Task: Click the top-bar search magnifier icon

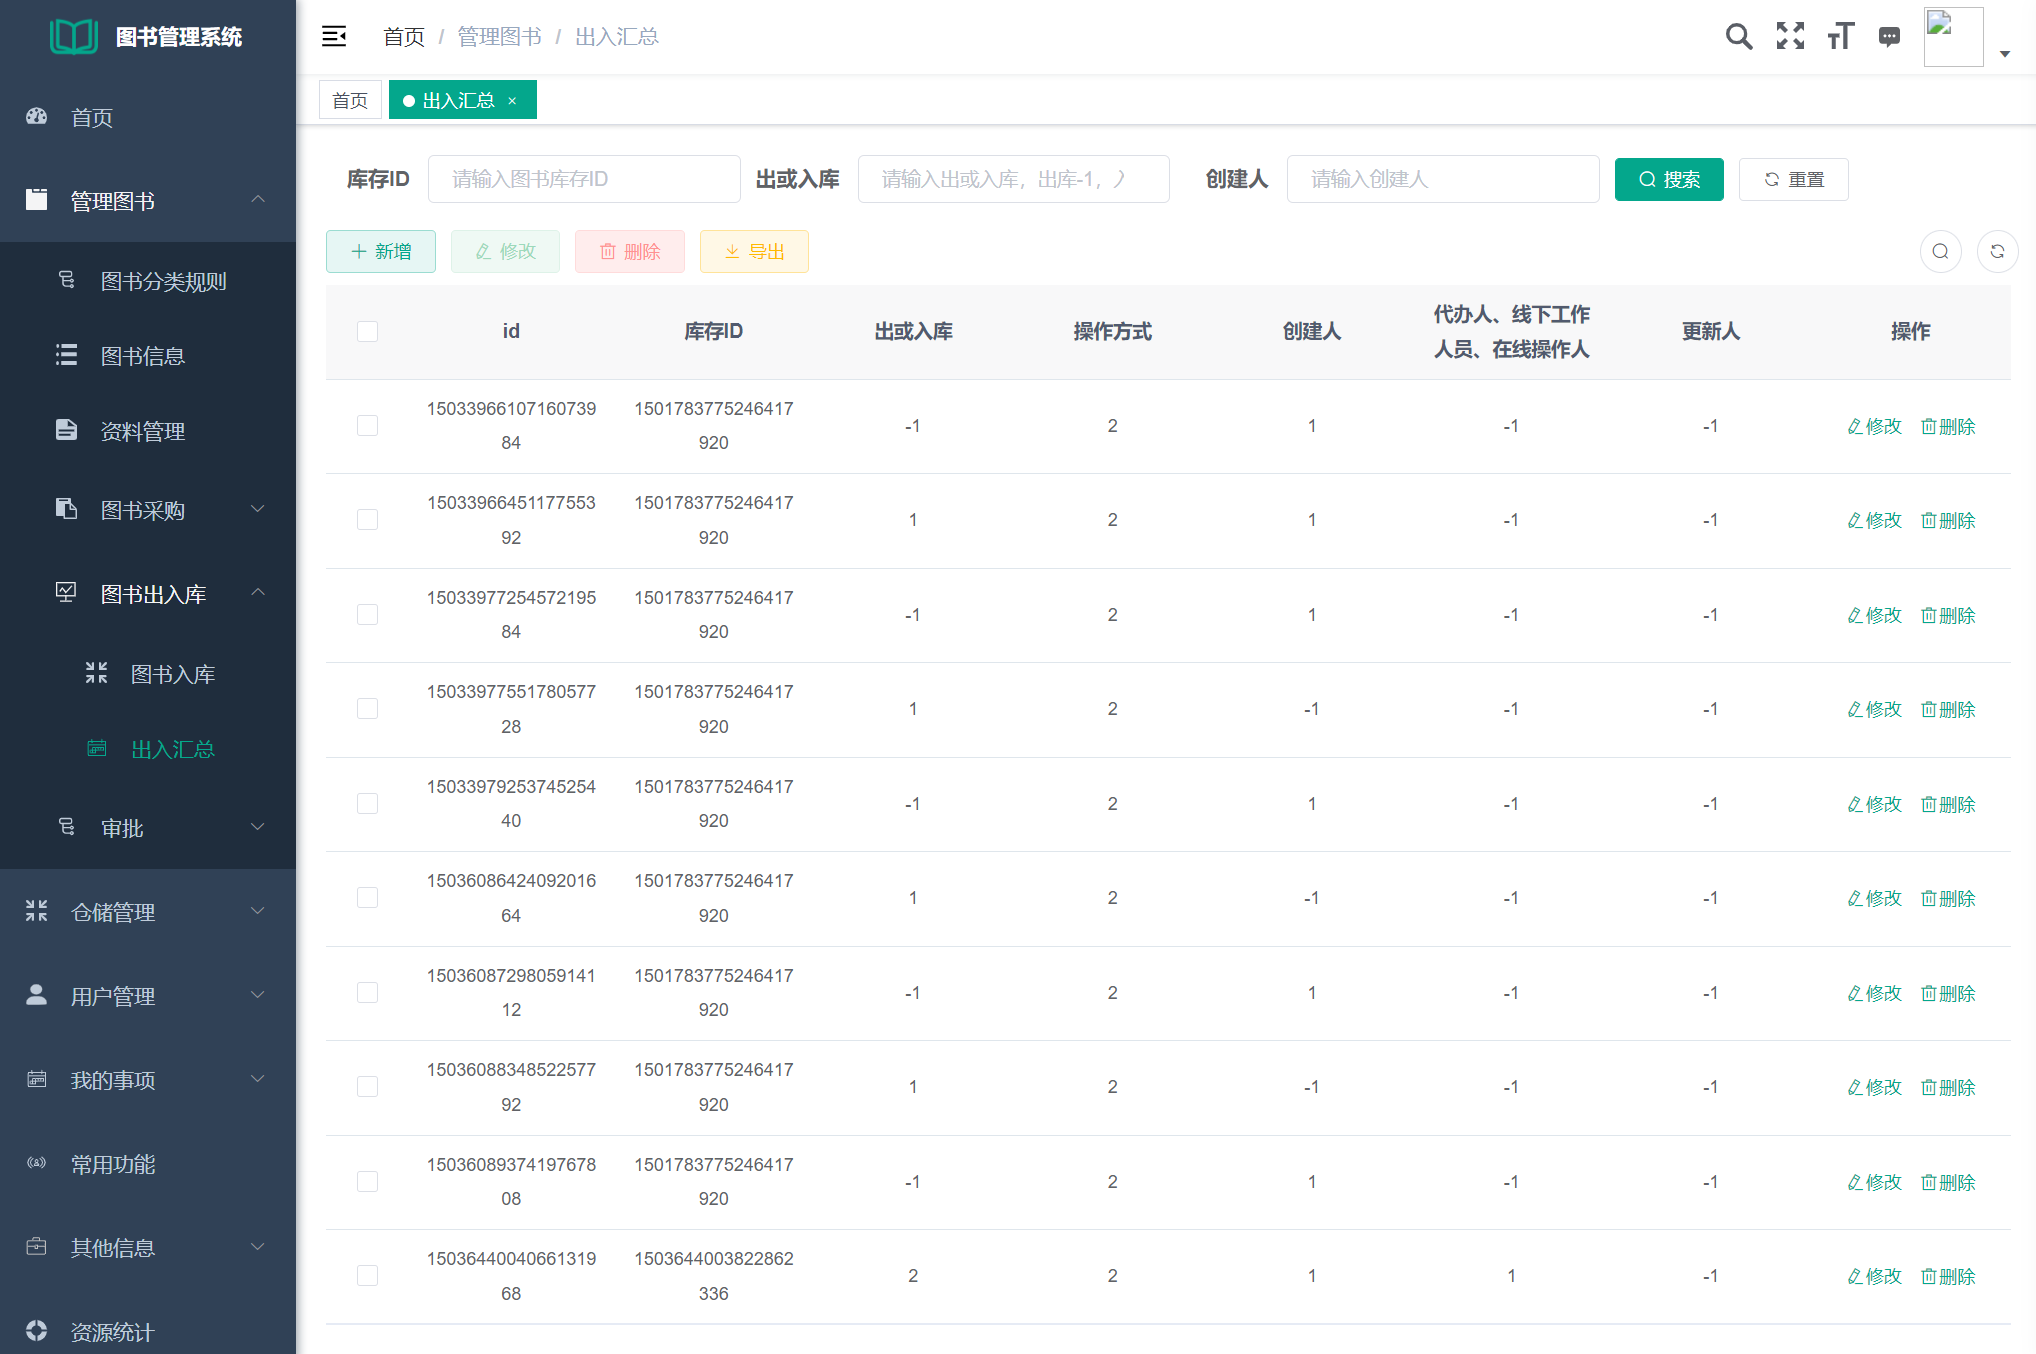Action: click(1739, 37)
